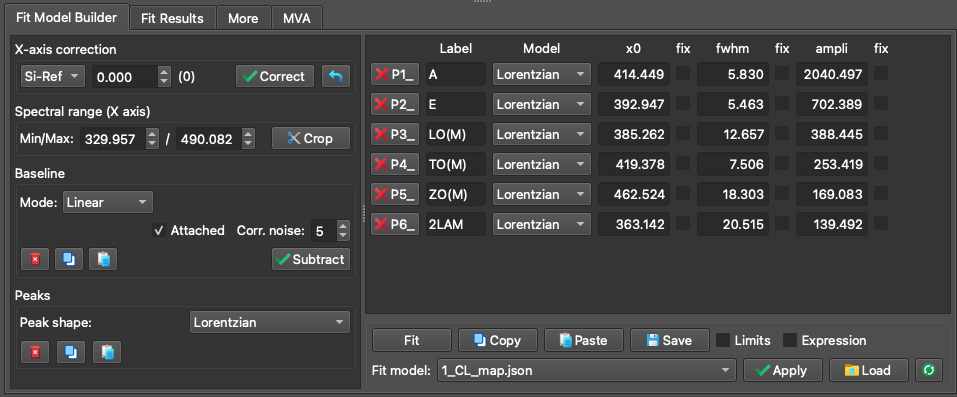Click the panel splitter handle
This screenshot has height=397, width=957.
(x=363, y=213)
